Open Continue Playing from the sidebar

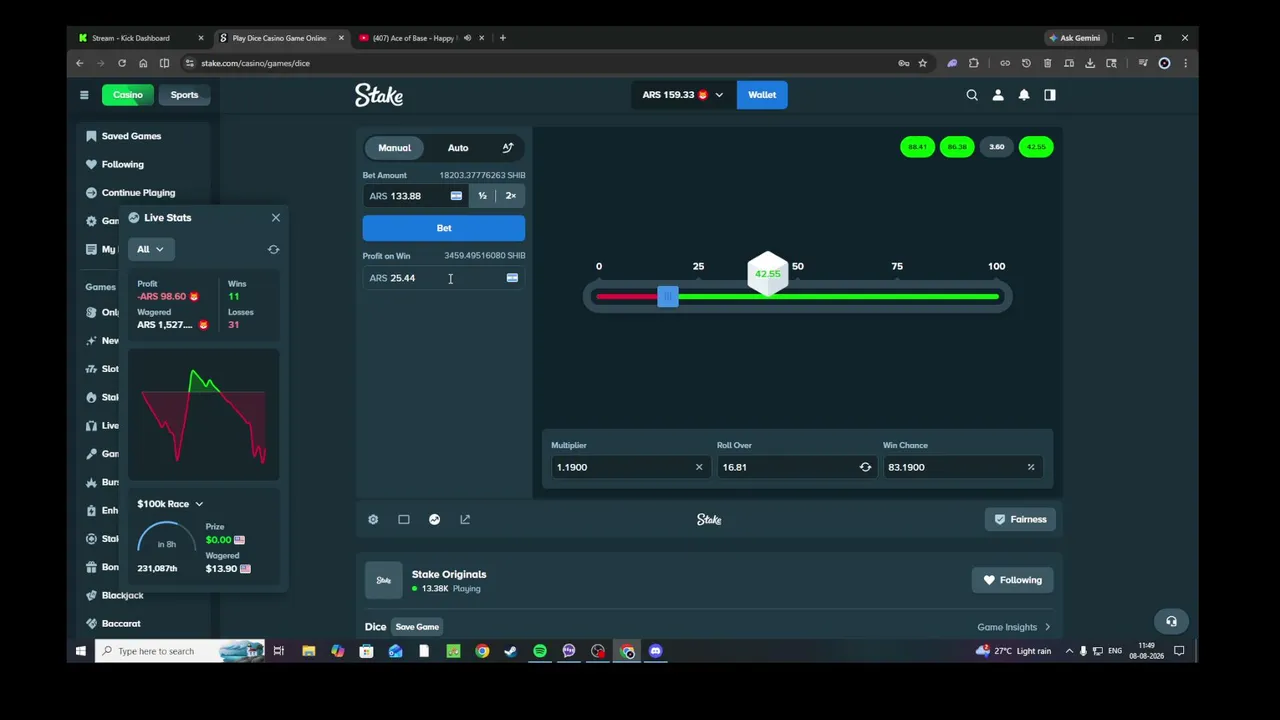click(138, 193)
